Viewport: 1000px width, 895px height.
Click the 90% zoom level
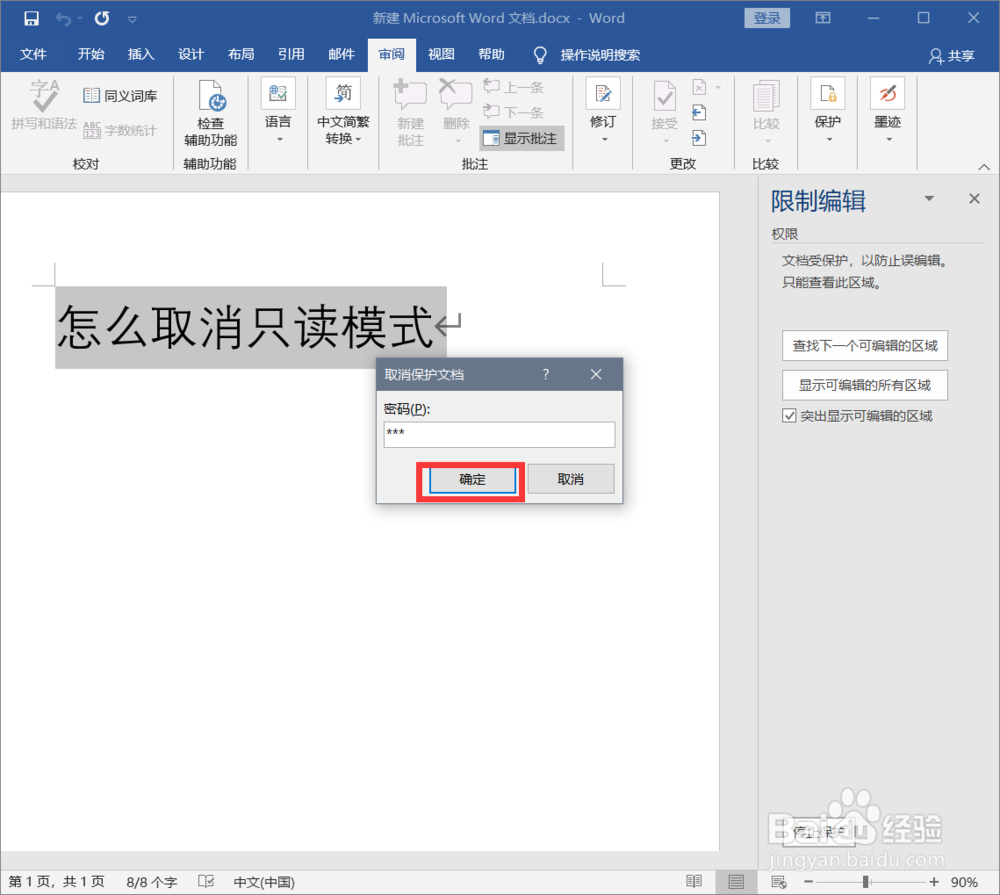964,882
